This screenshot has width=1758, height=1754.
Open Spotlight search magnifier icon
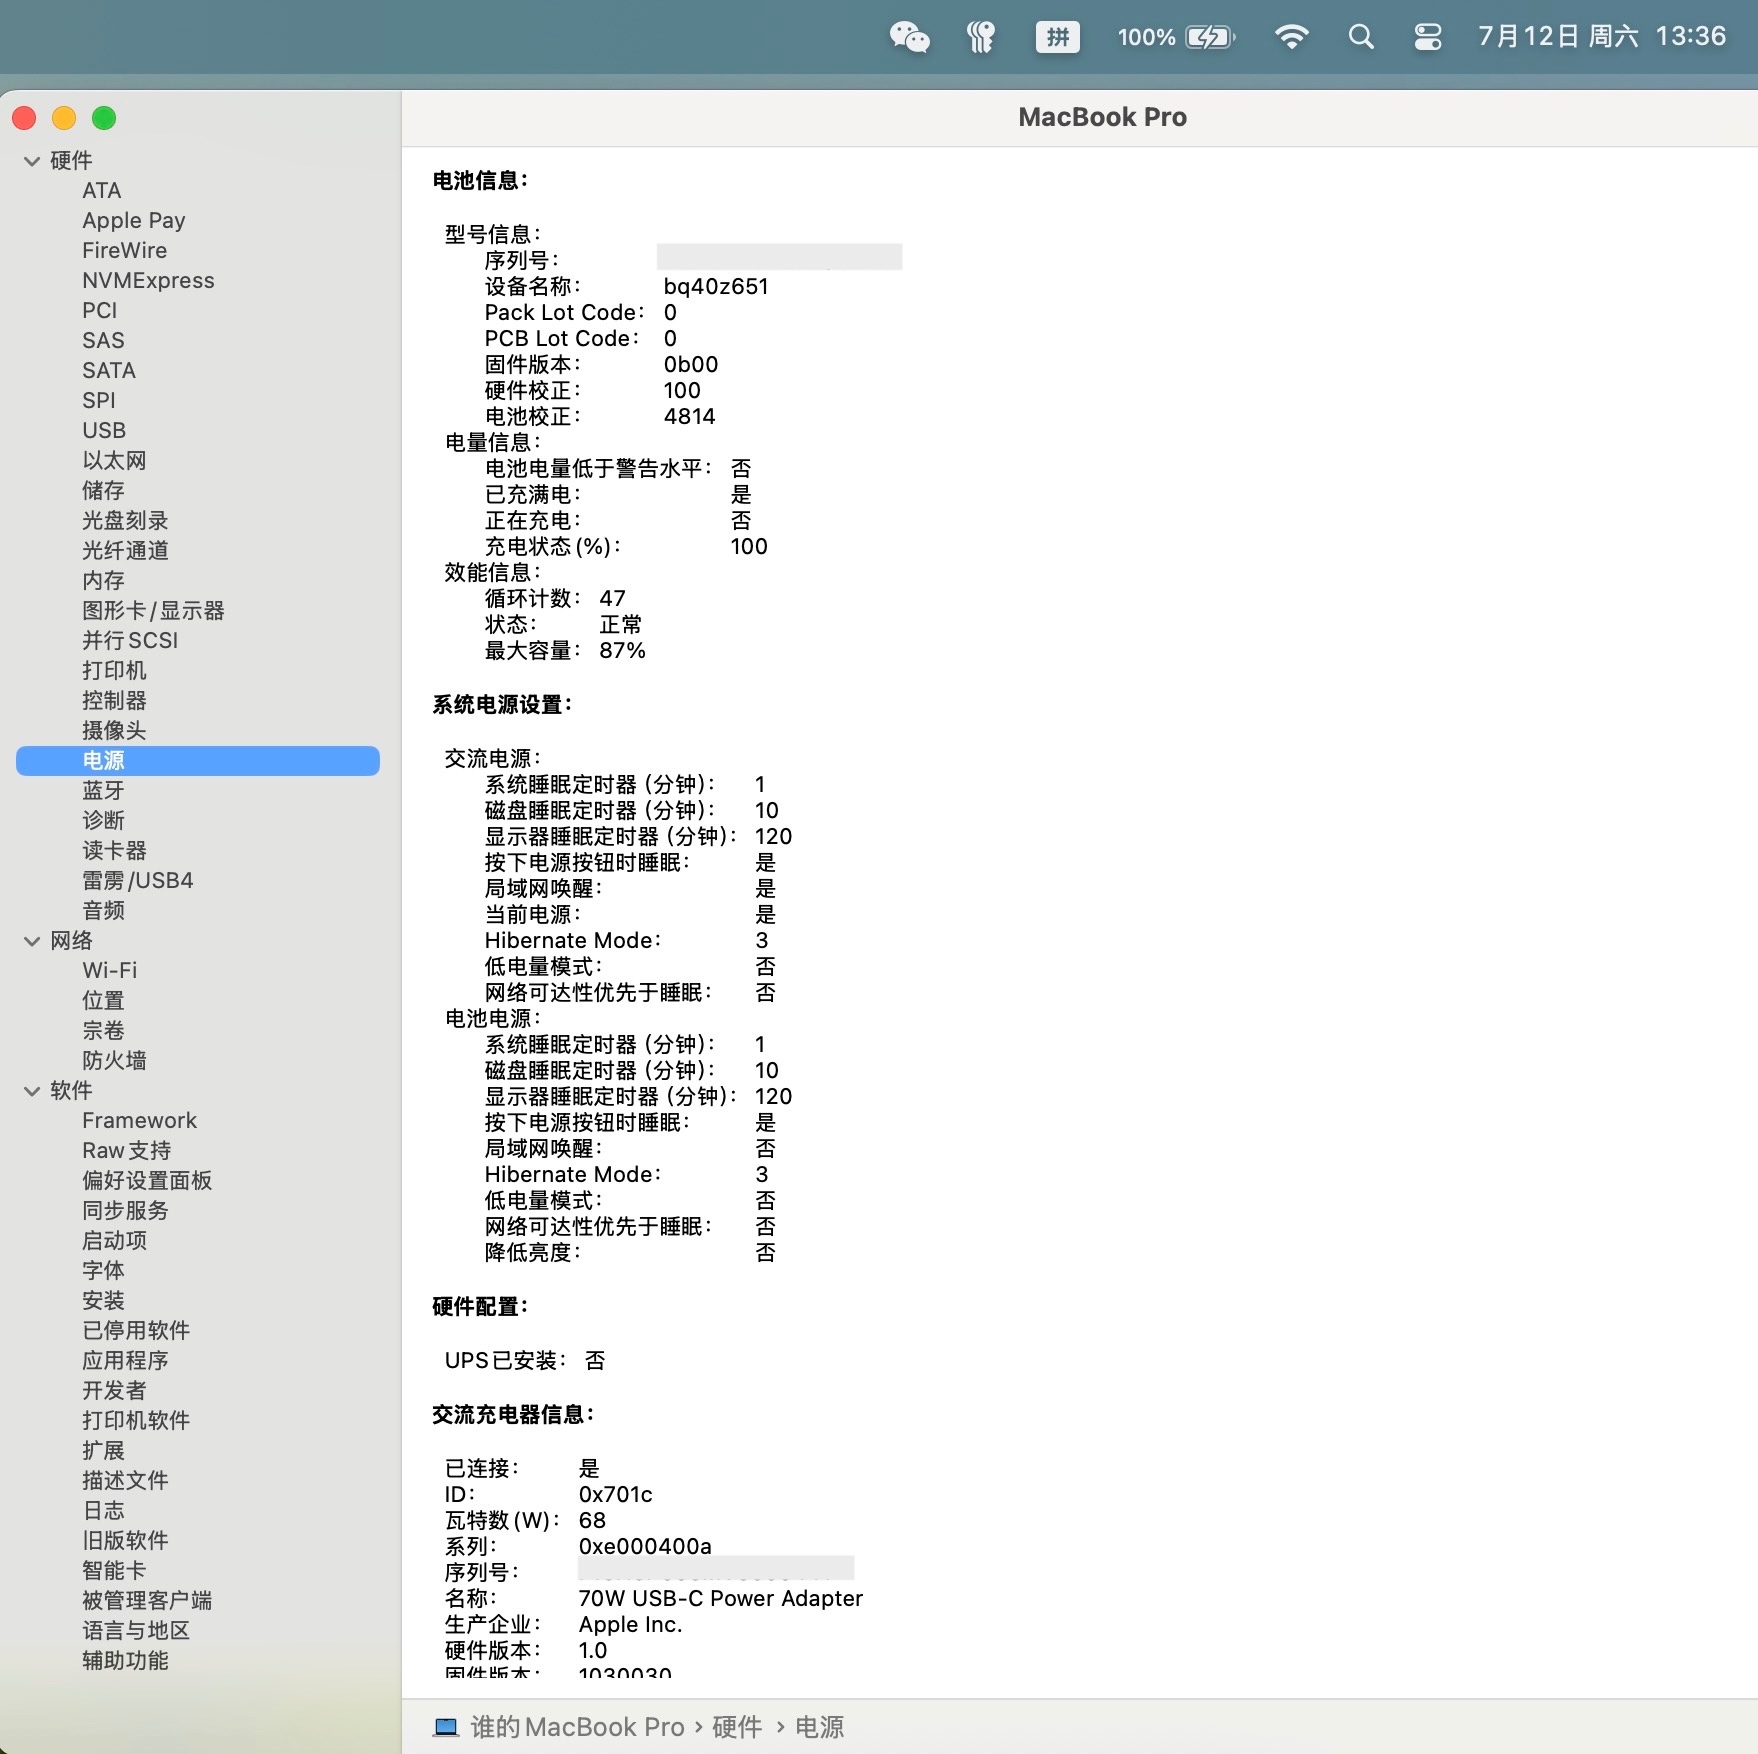click(1360, 37)
